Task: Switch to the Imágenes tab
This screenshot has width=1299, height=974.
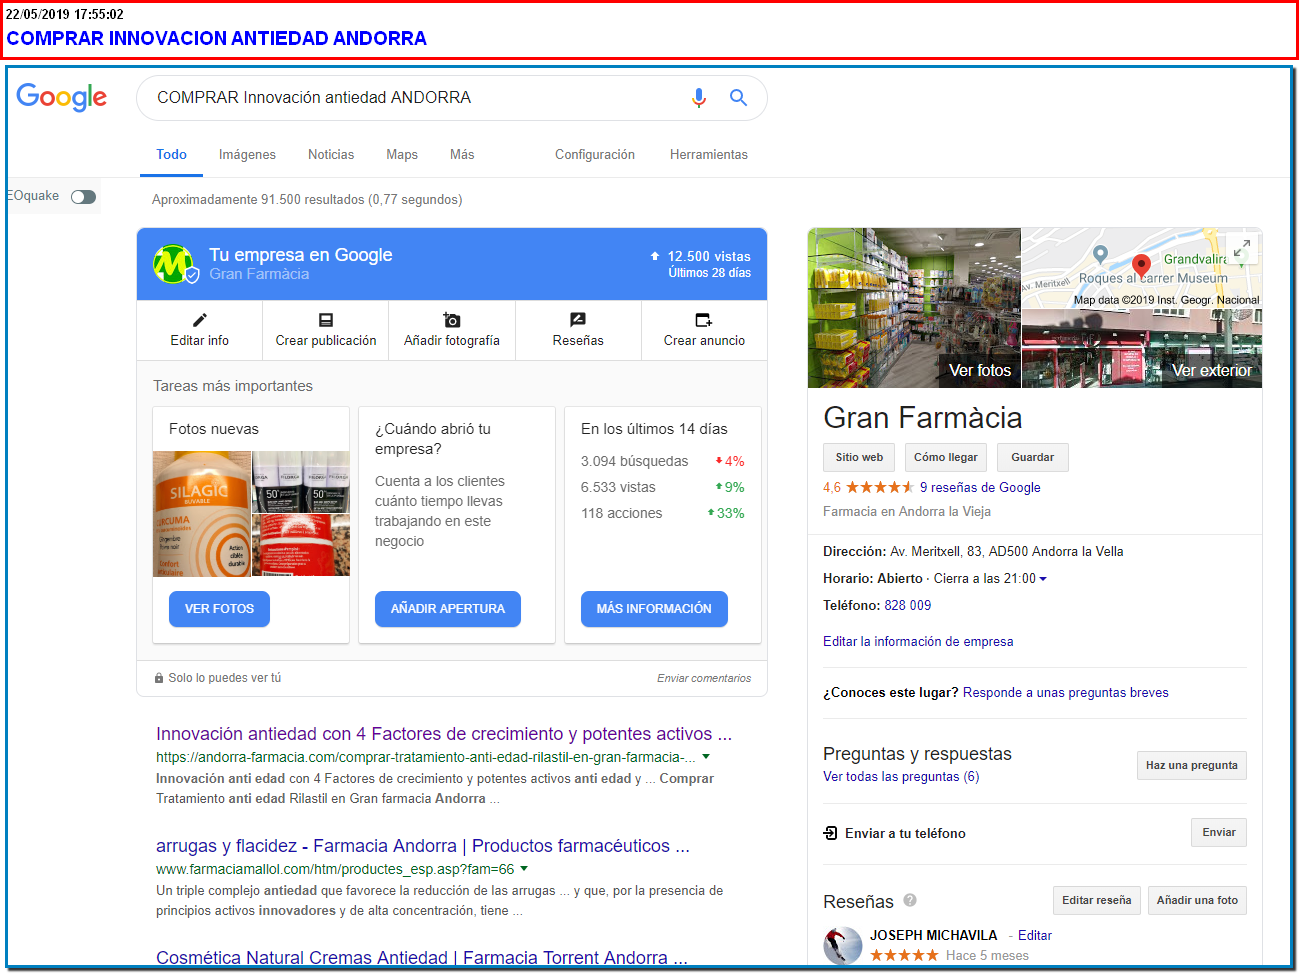Action: click(247, 154)
